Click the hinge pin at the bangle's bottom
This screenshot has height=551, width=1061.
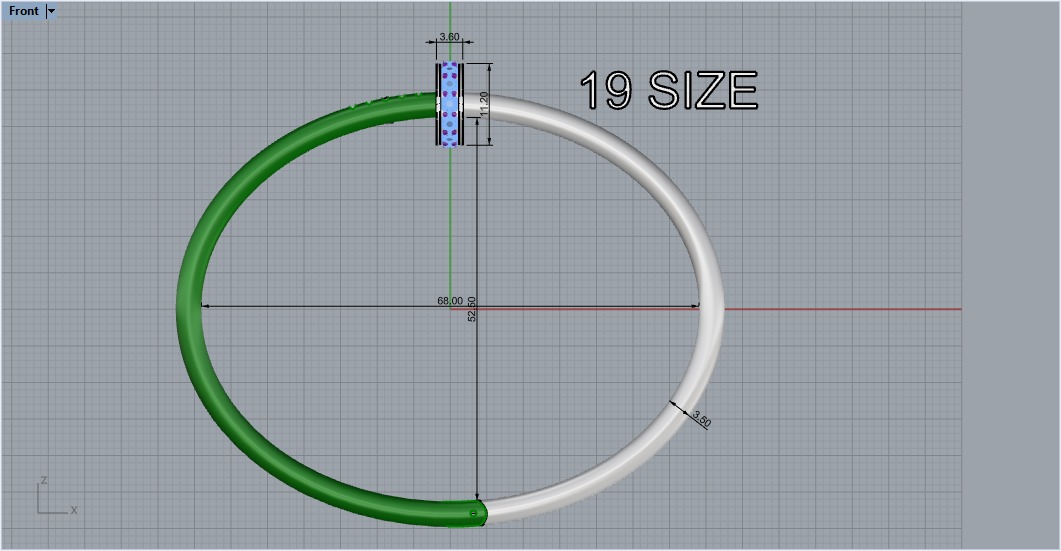point(473,514)
